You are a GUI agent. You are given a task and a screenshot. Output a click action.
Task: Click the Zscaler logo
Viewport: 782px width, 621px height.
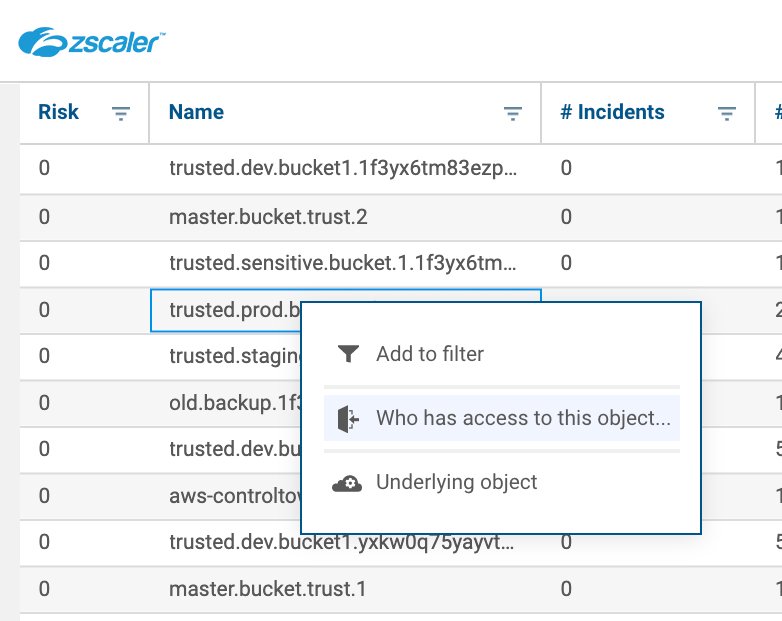(x=92, y=41)
